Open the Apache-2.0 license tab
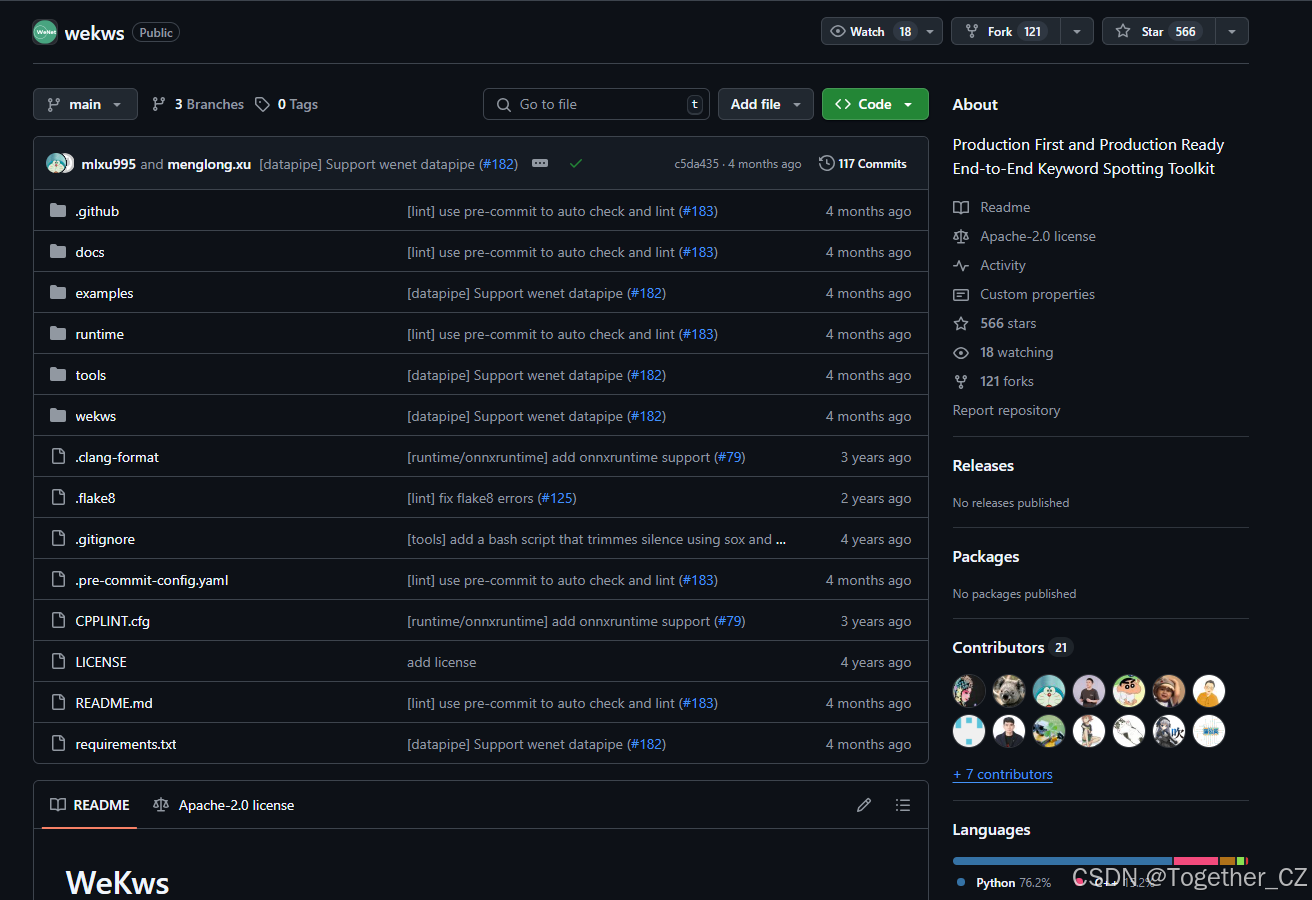This screenshot has height=900, width=1312. [x=222, y=805]
